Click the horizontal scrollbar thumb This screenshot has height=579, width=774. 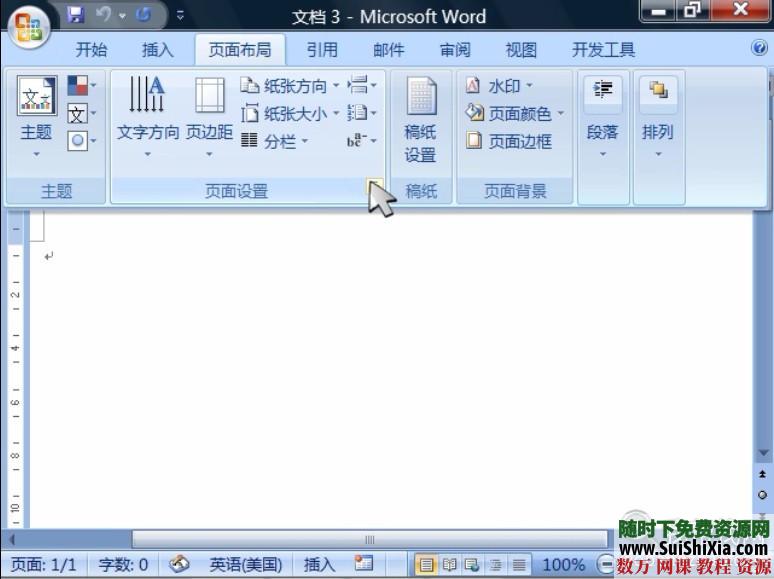click(x=370, y=540)
